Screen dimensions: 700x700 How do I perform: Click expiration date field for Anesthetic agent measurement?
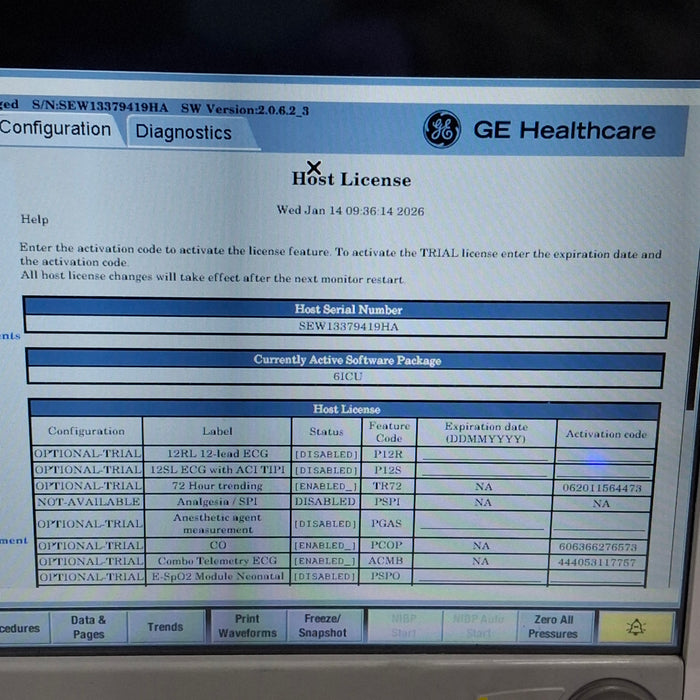(482, 523)
